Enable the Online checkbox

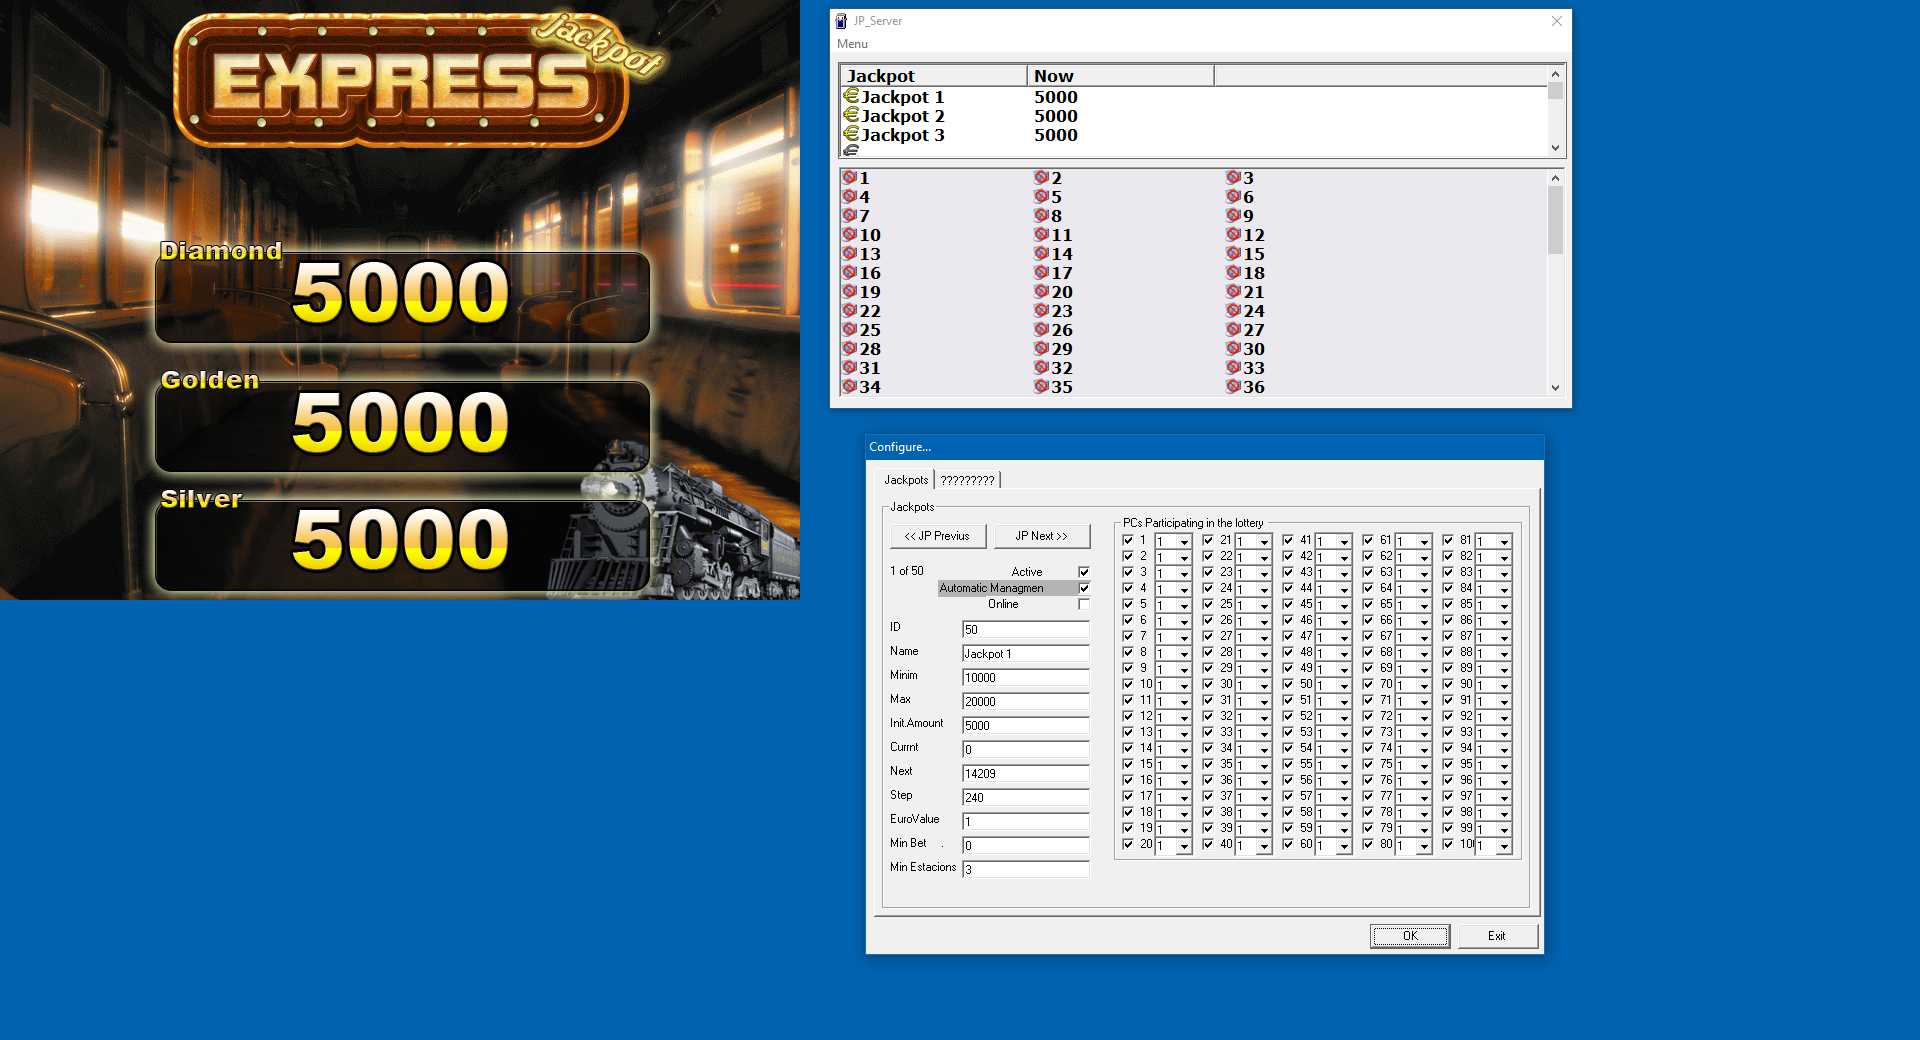[x=1084, y=604]
